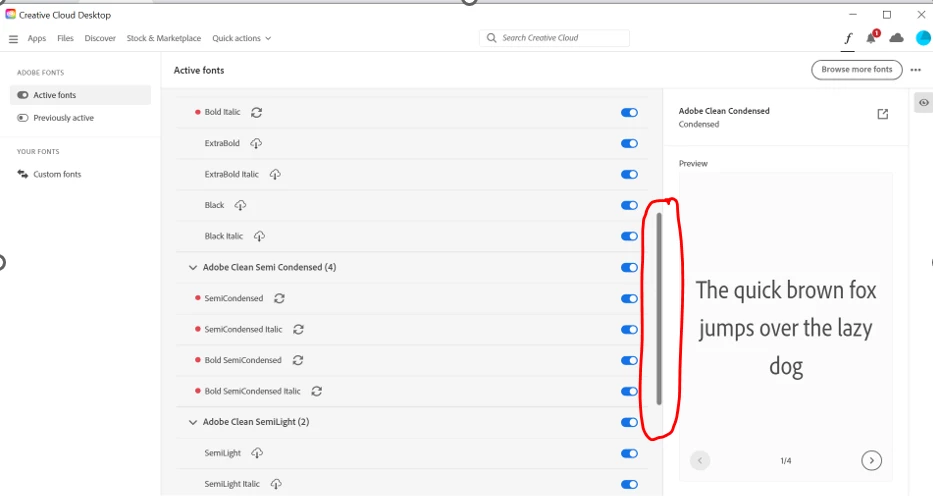Click the search magnifier icon
933x496 pixels.
pyautogui.click(x=491, y=38)
